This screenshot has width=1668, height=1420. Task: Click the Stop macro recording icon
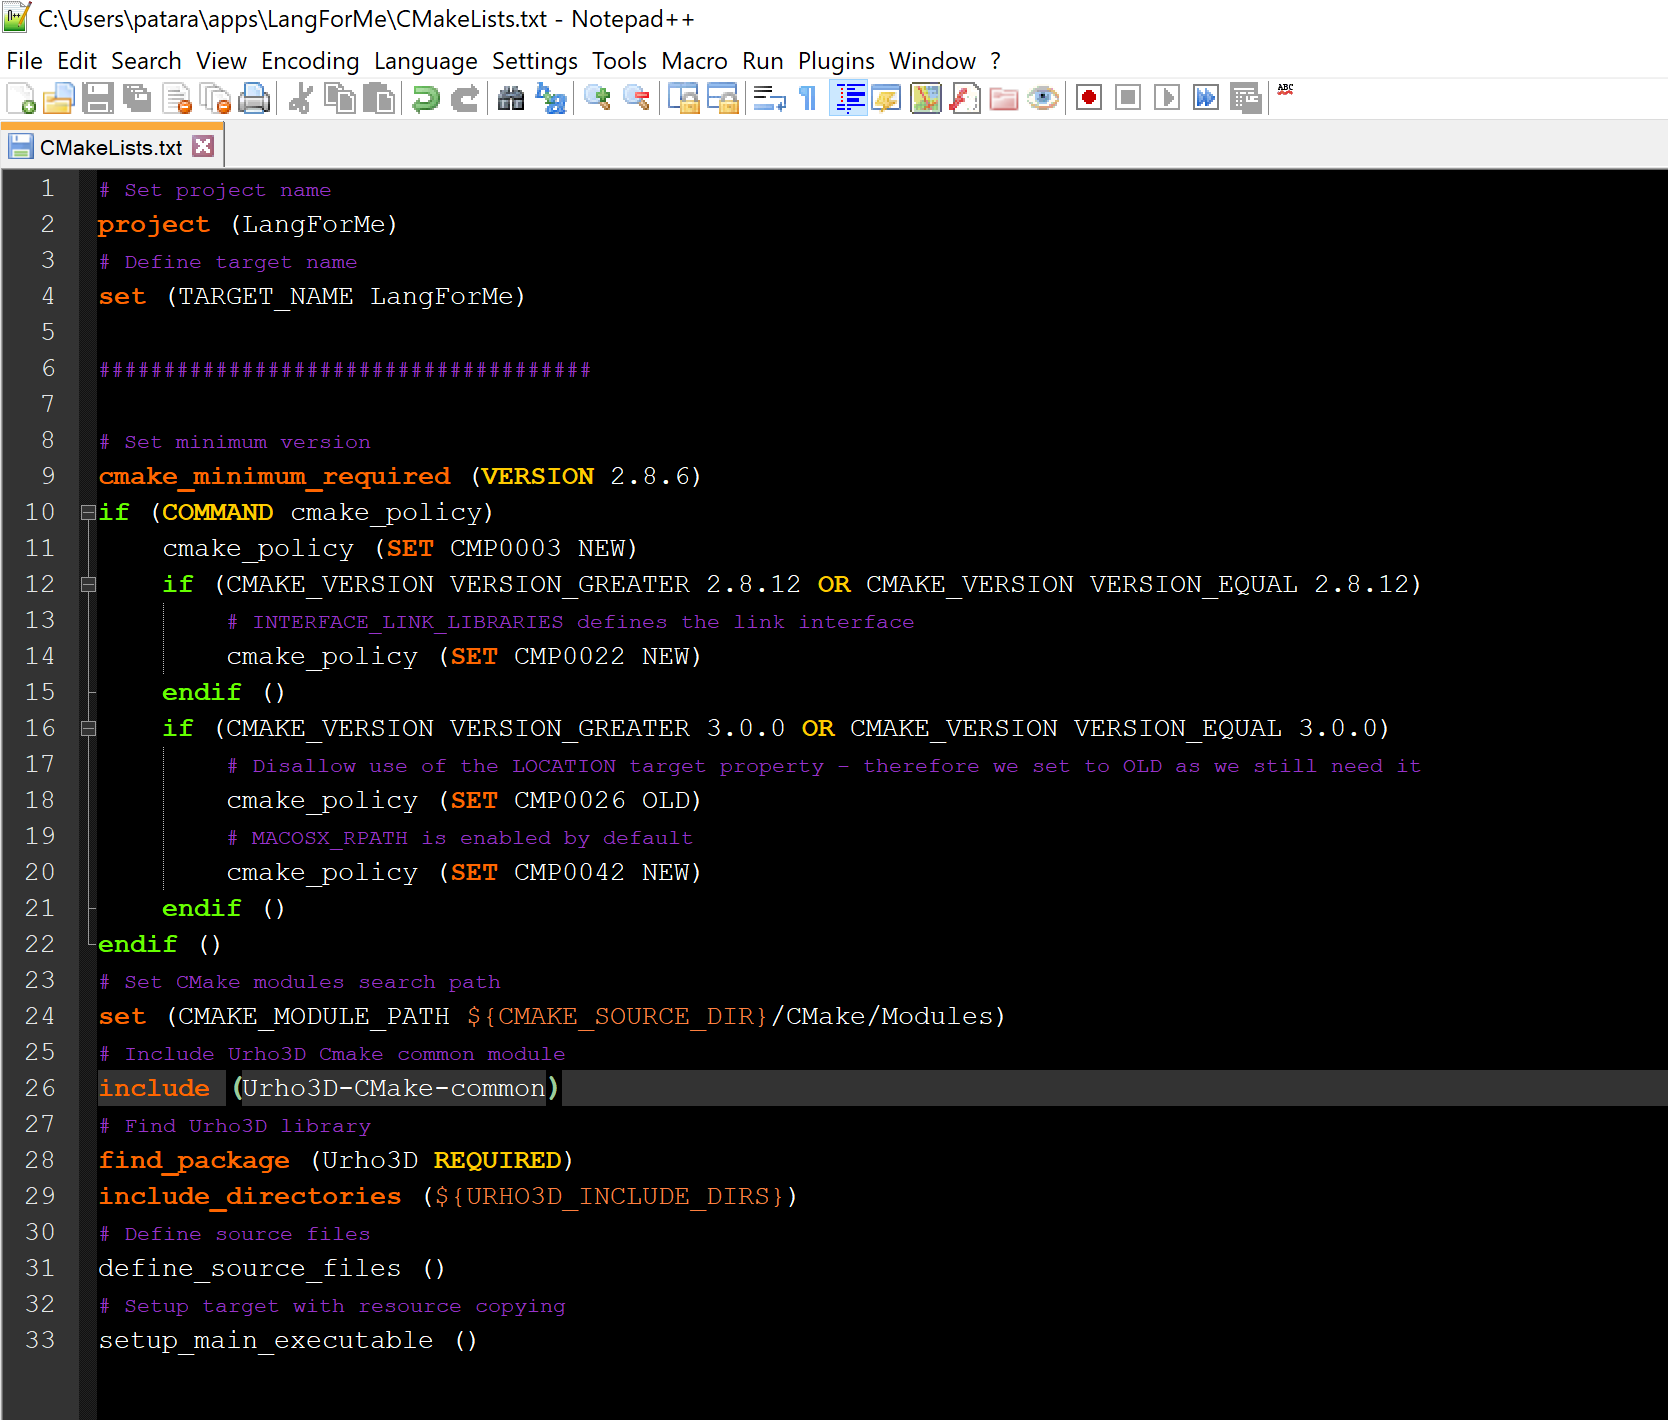point(1128,98)
